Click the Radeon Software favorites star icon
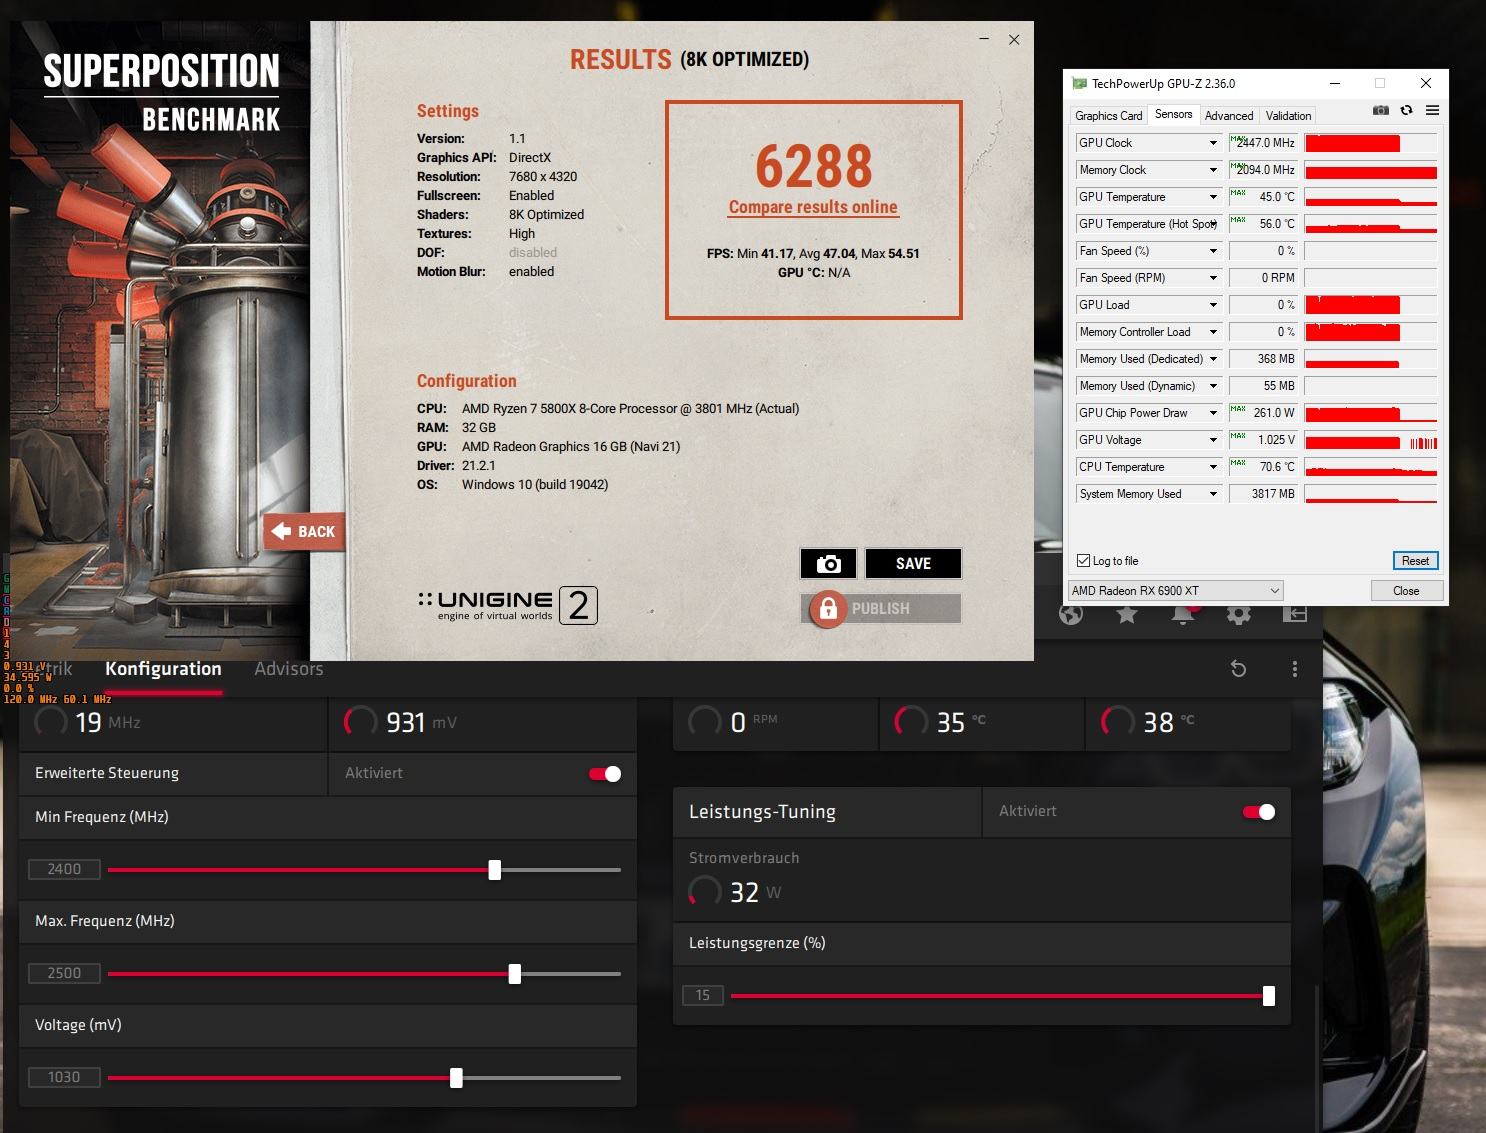 pyautogui.click(x=1127, y=614)
